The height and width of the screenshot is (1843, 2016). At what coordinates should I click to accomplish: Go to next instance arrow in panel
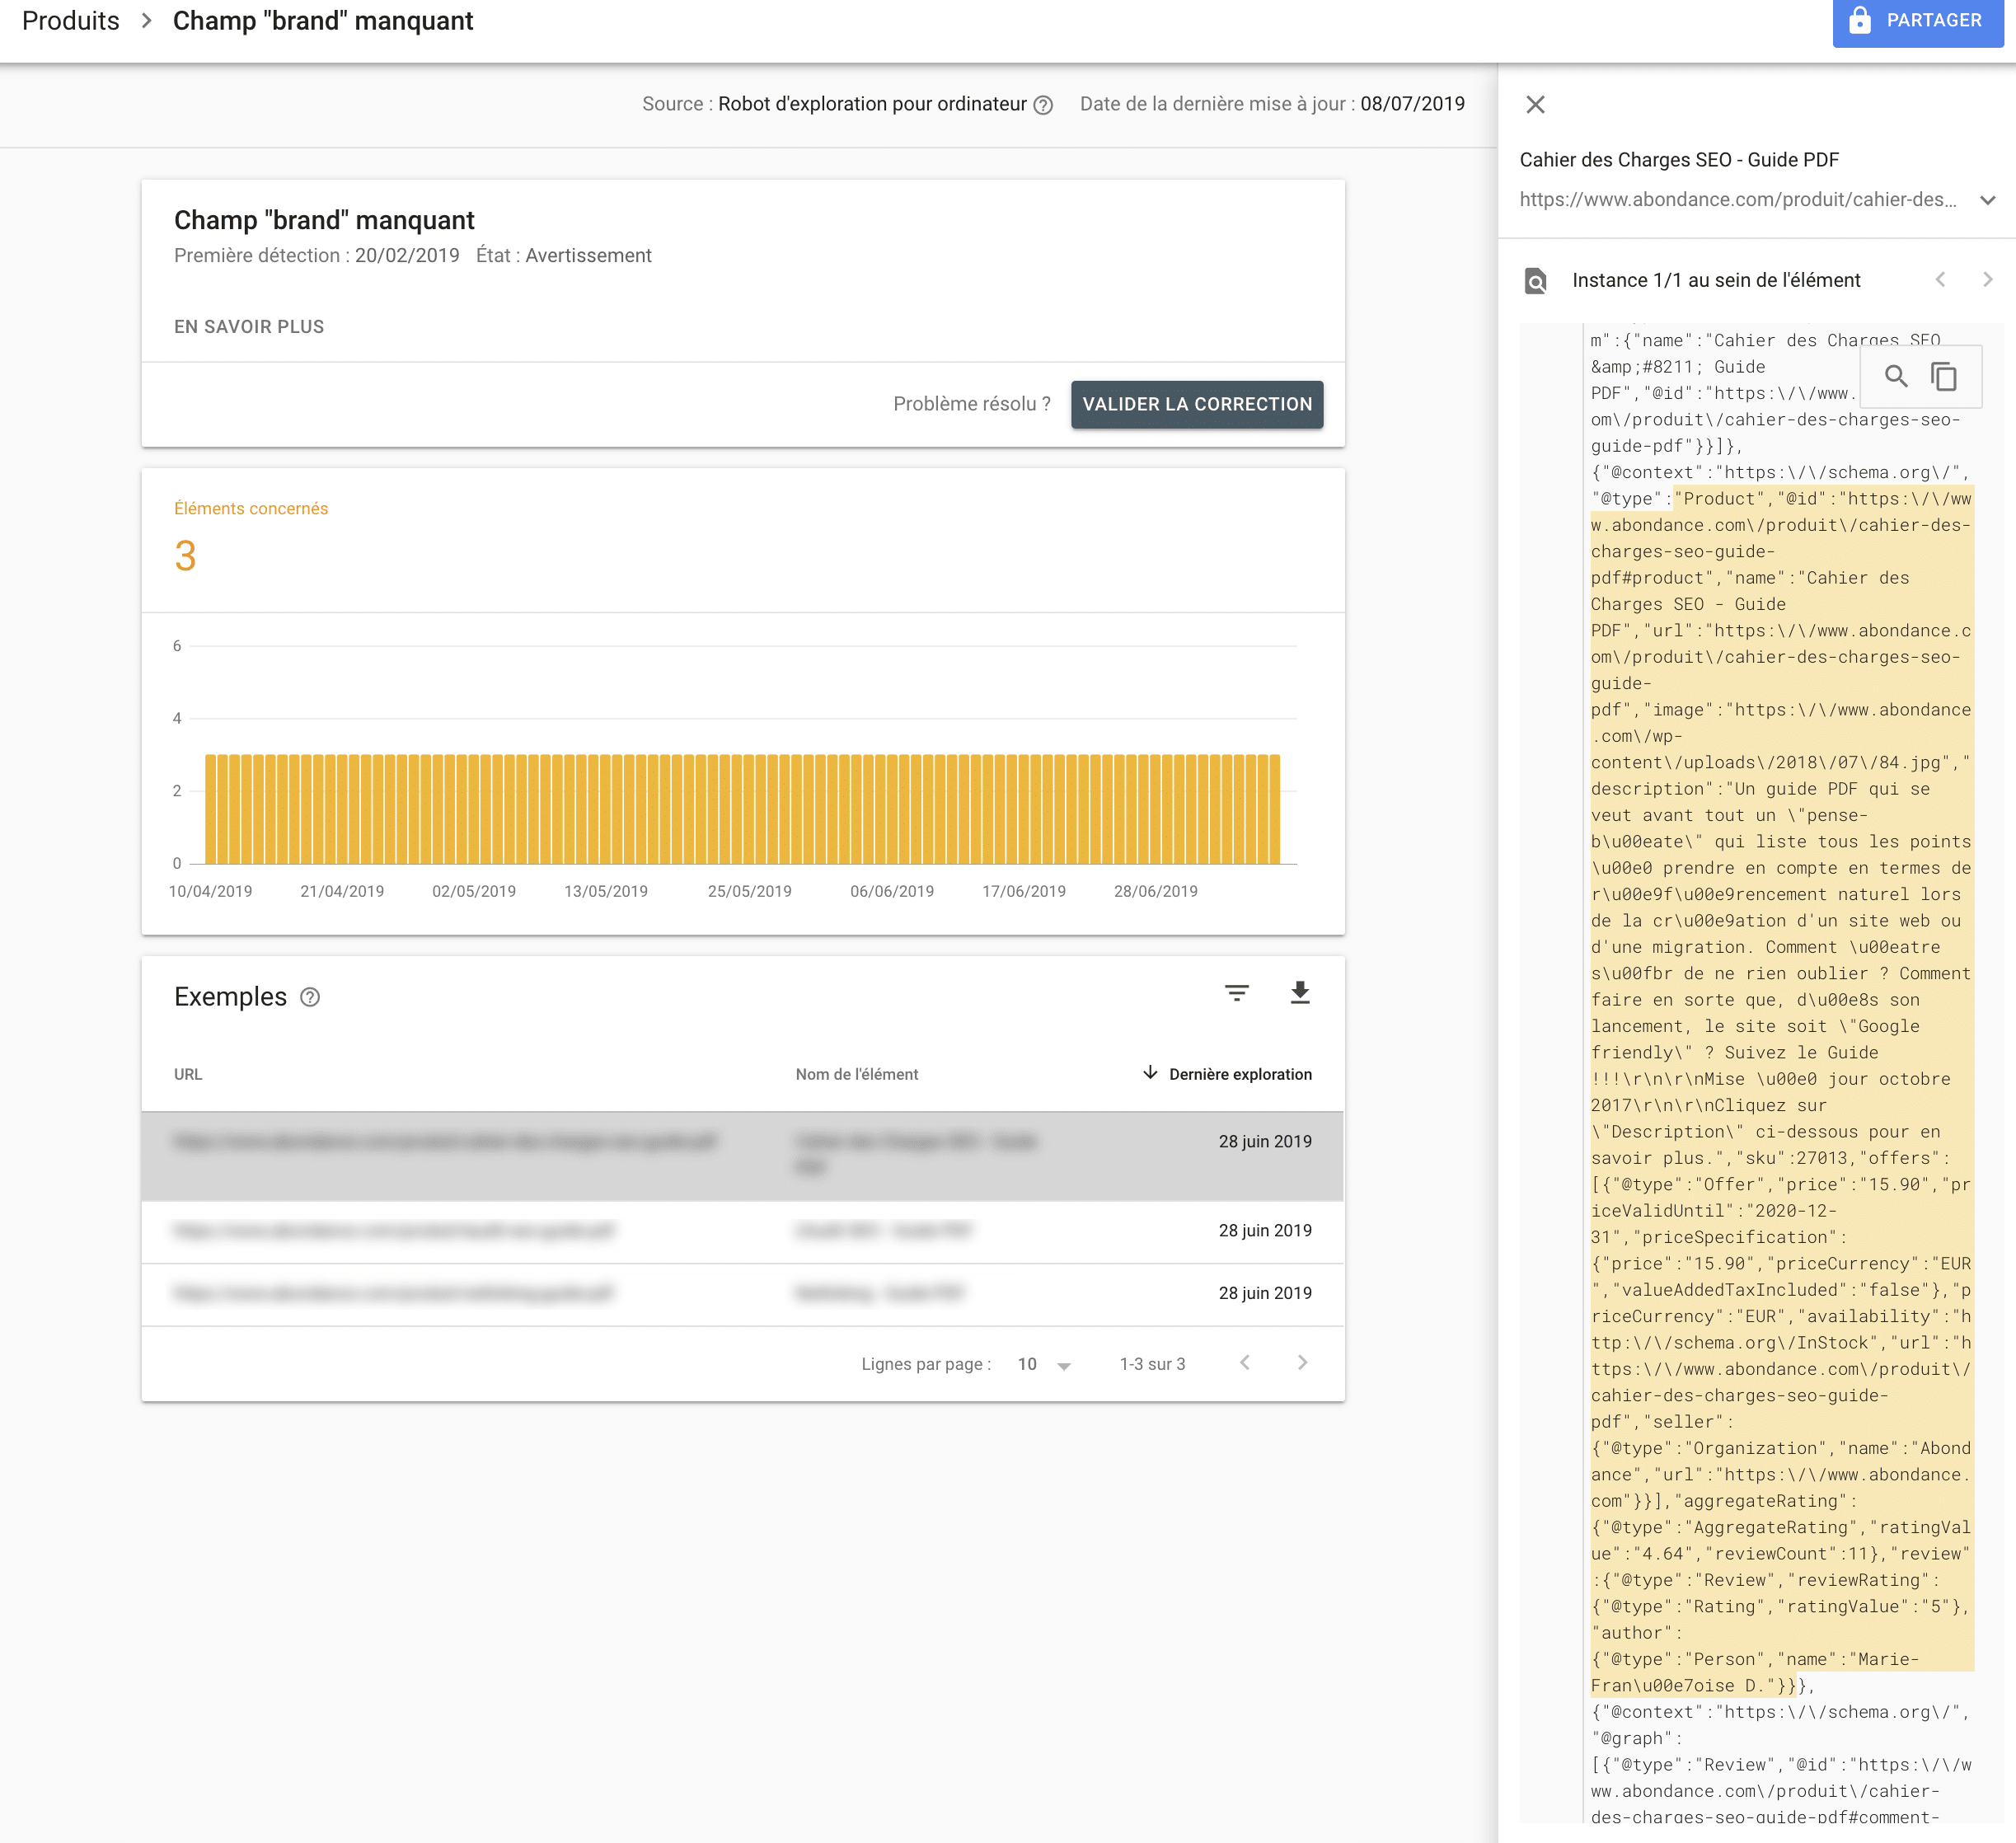[x=1987, y=280]
